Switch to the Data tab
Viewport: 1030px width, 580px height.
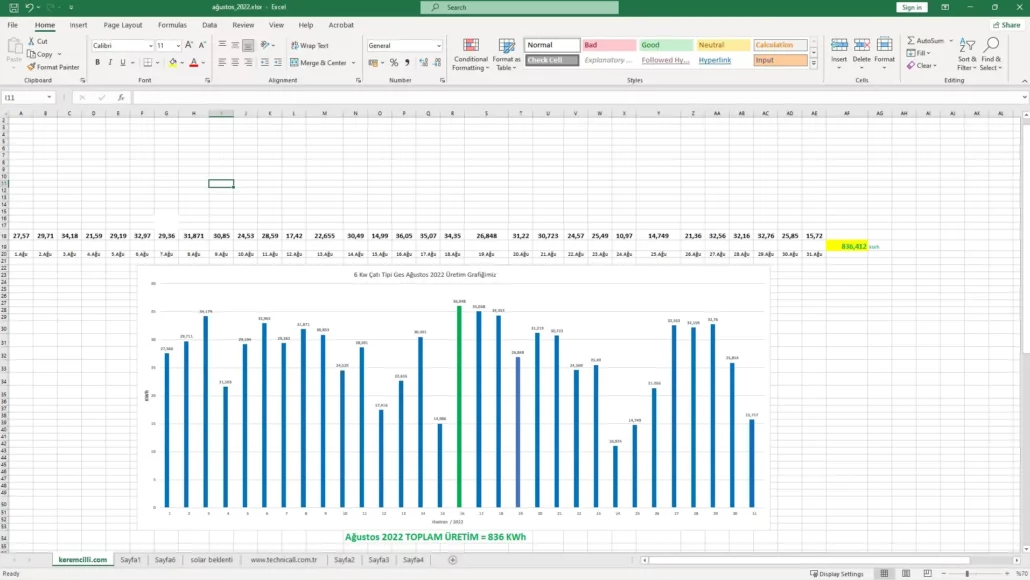[x=210, y=25]
